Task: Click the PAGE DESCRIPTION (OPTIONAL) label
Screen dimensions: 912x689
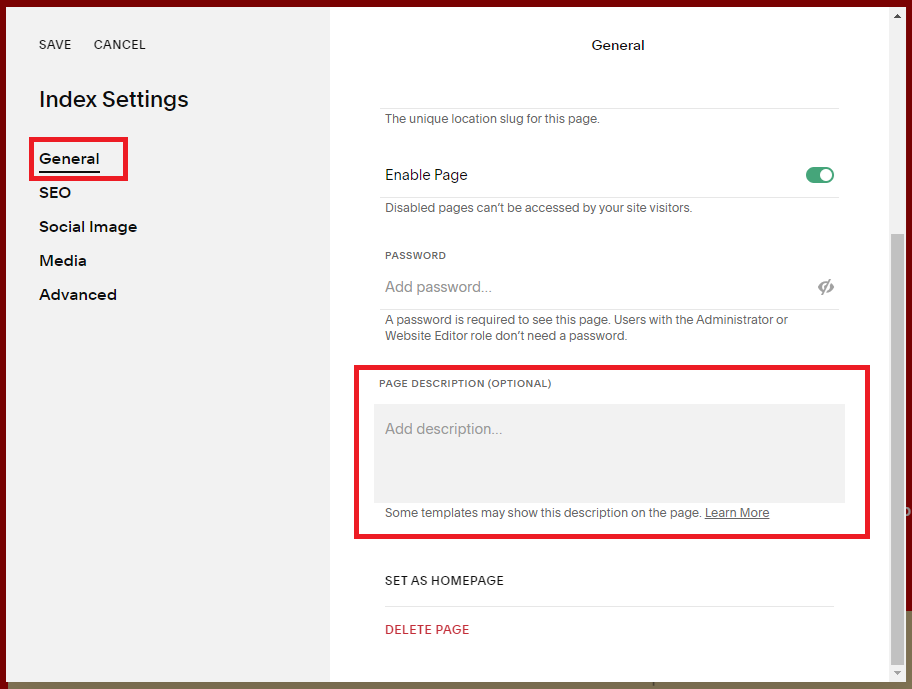Action: point(465,384)
